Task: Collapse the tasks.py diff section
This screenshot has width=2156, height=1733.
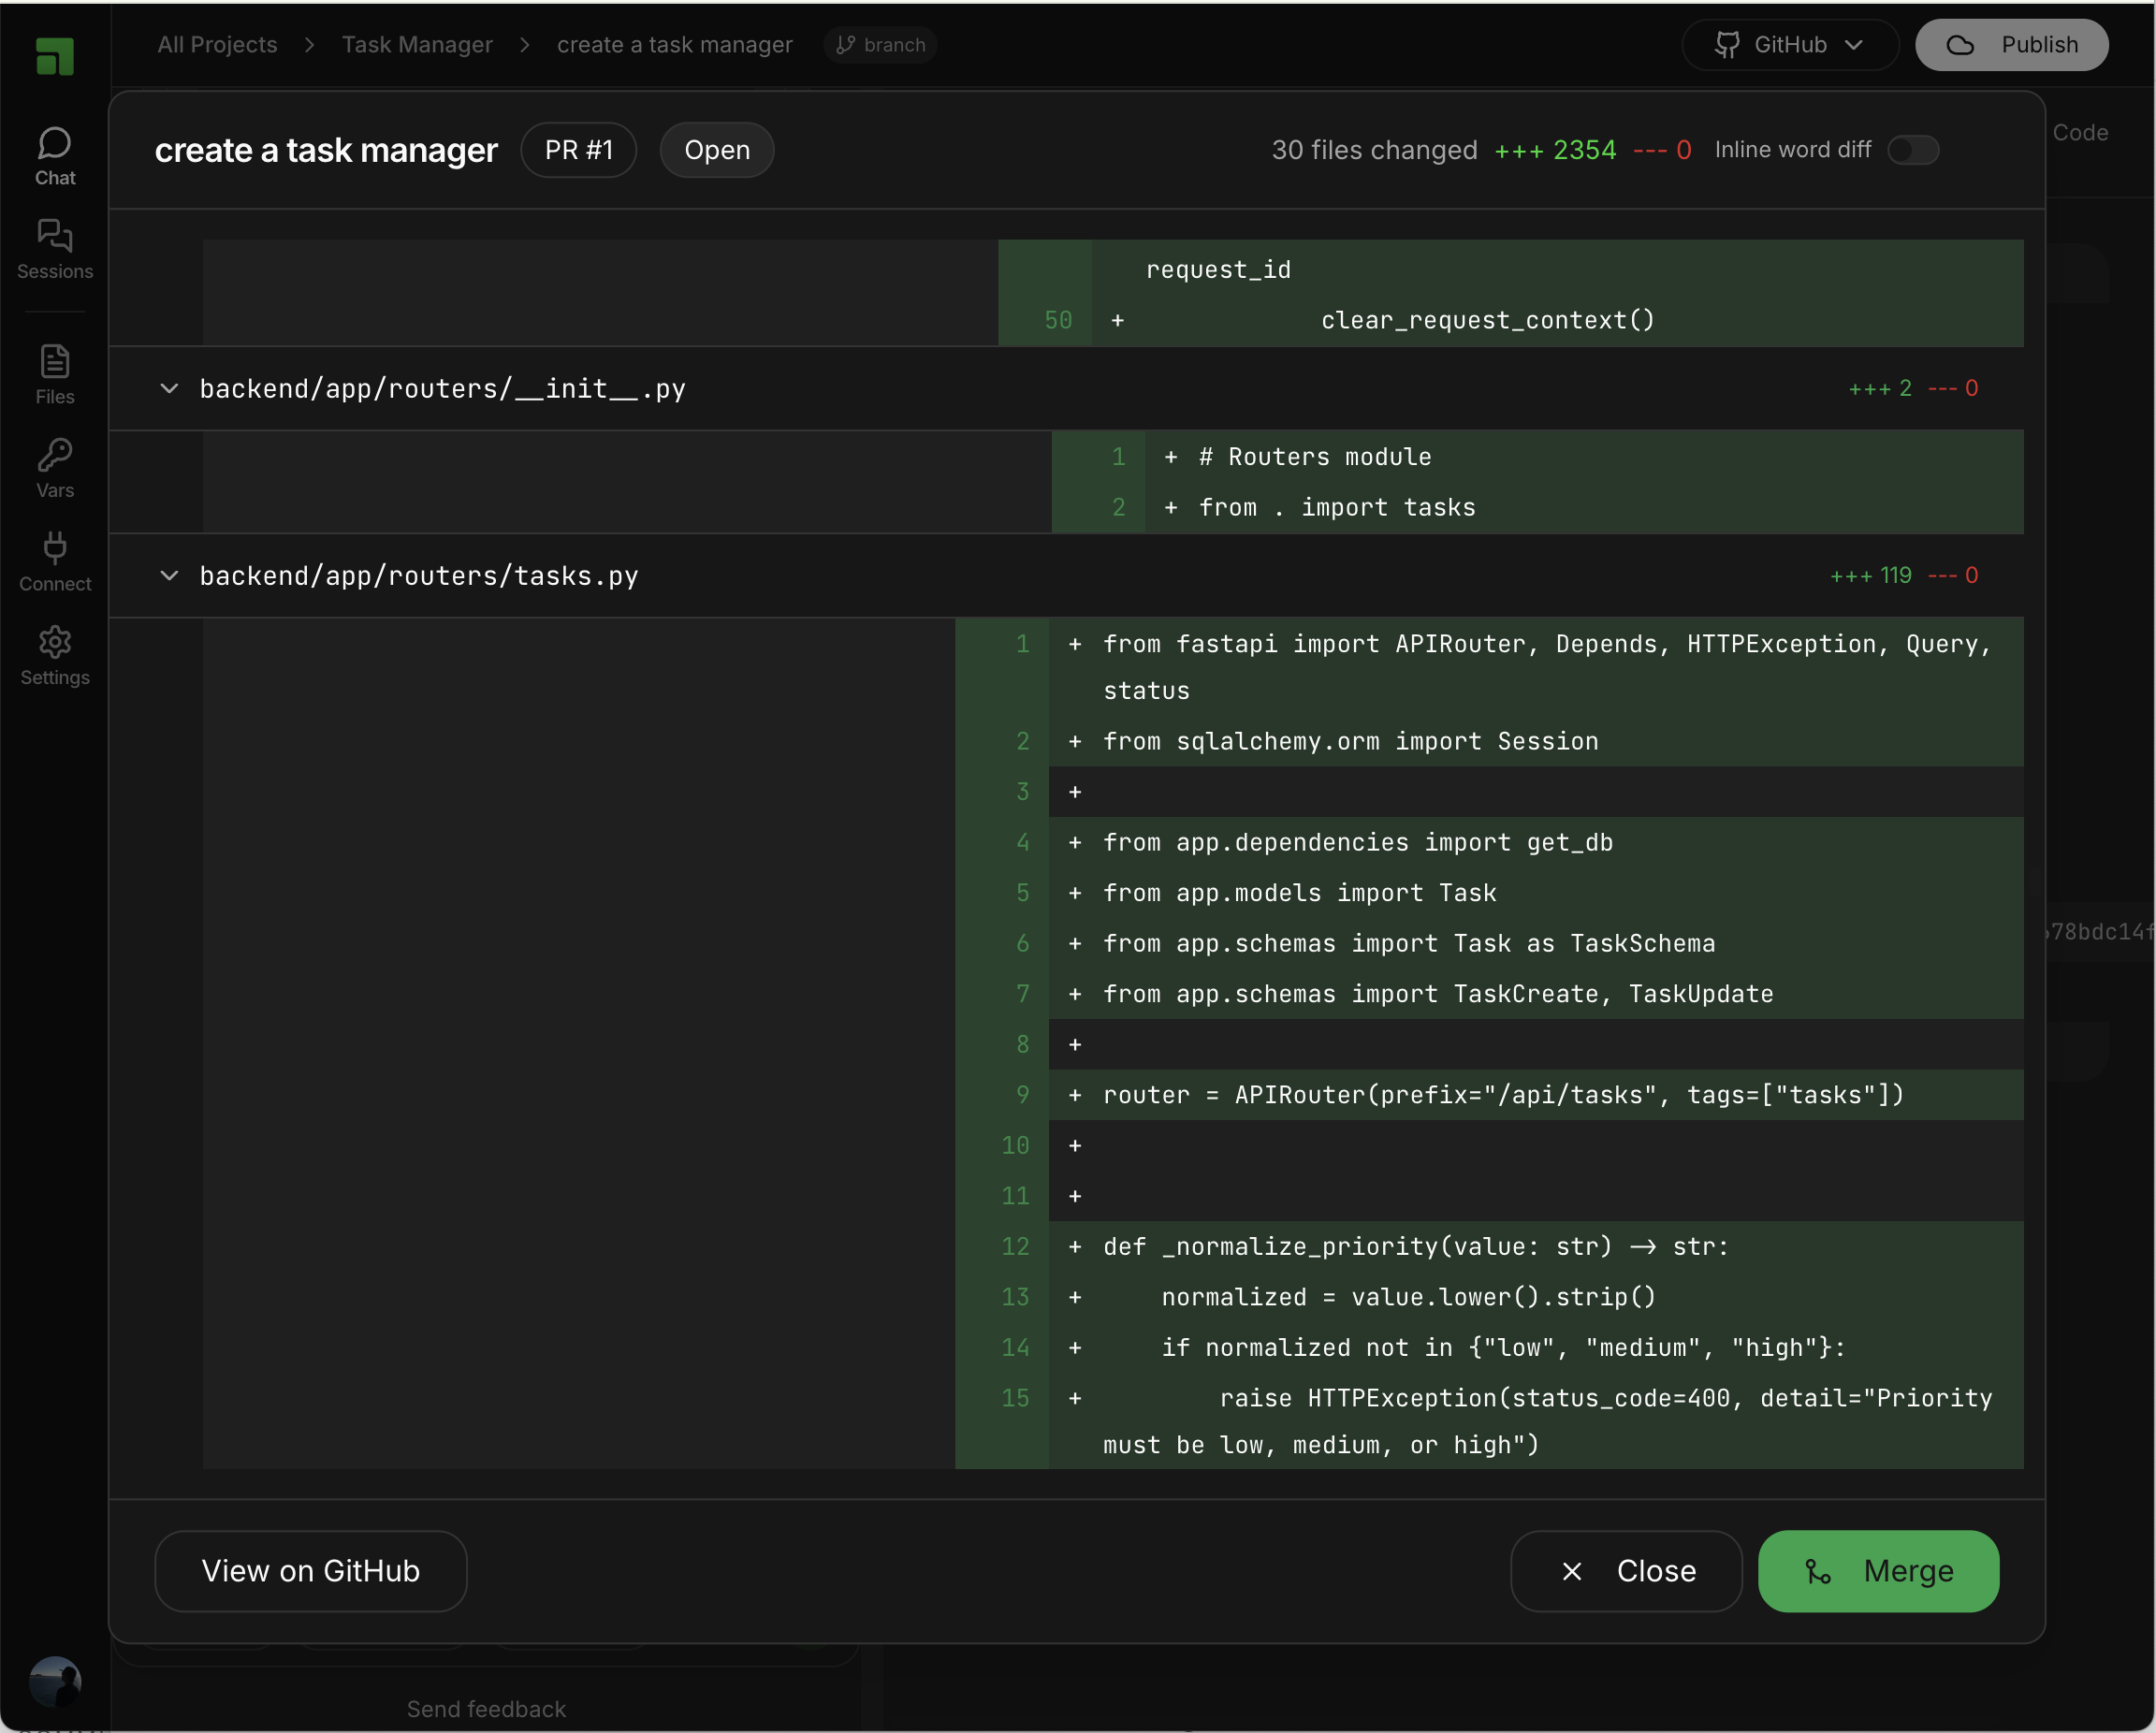Action: coord(169,575)
